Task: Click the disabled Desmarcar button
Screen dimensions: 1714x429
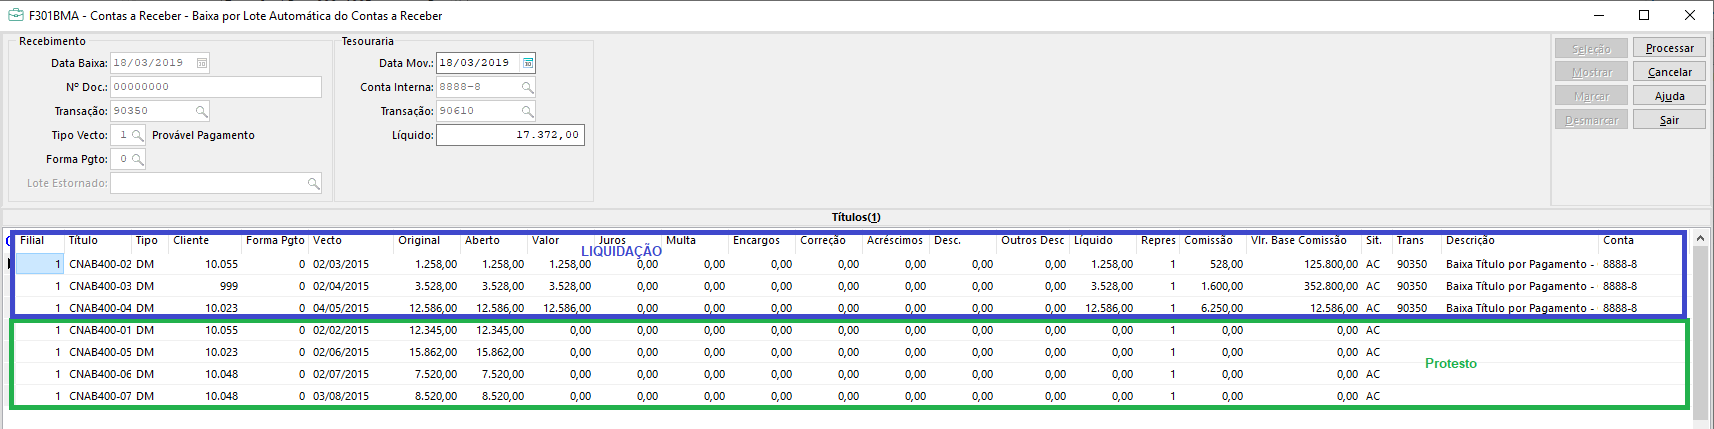Action: [x=1591, y=120]
